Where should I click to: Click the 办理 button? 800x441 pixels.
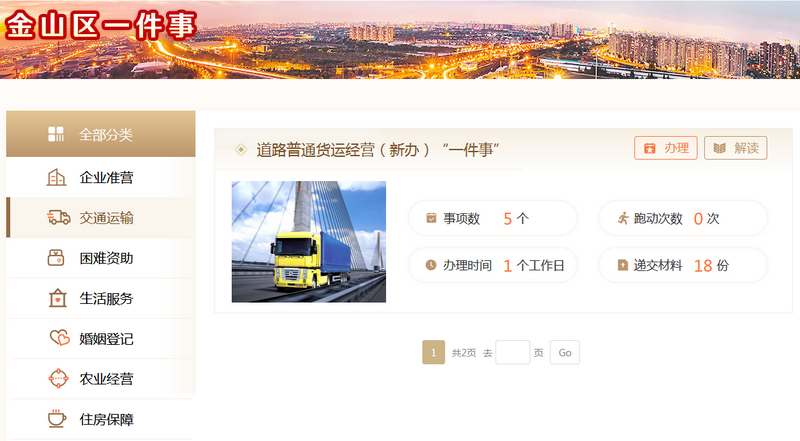(x=666, y=148)
